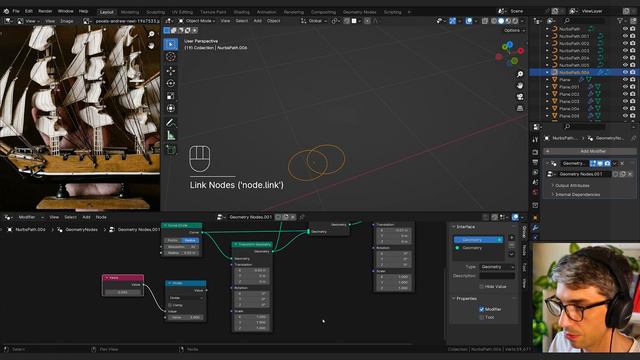Image resolution: width=640 pixels, height=360 pixels.
Task: Select the Annotate tool in viewport toolbar
Action: pyautogui.click(x=171, y=122)
